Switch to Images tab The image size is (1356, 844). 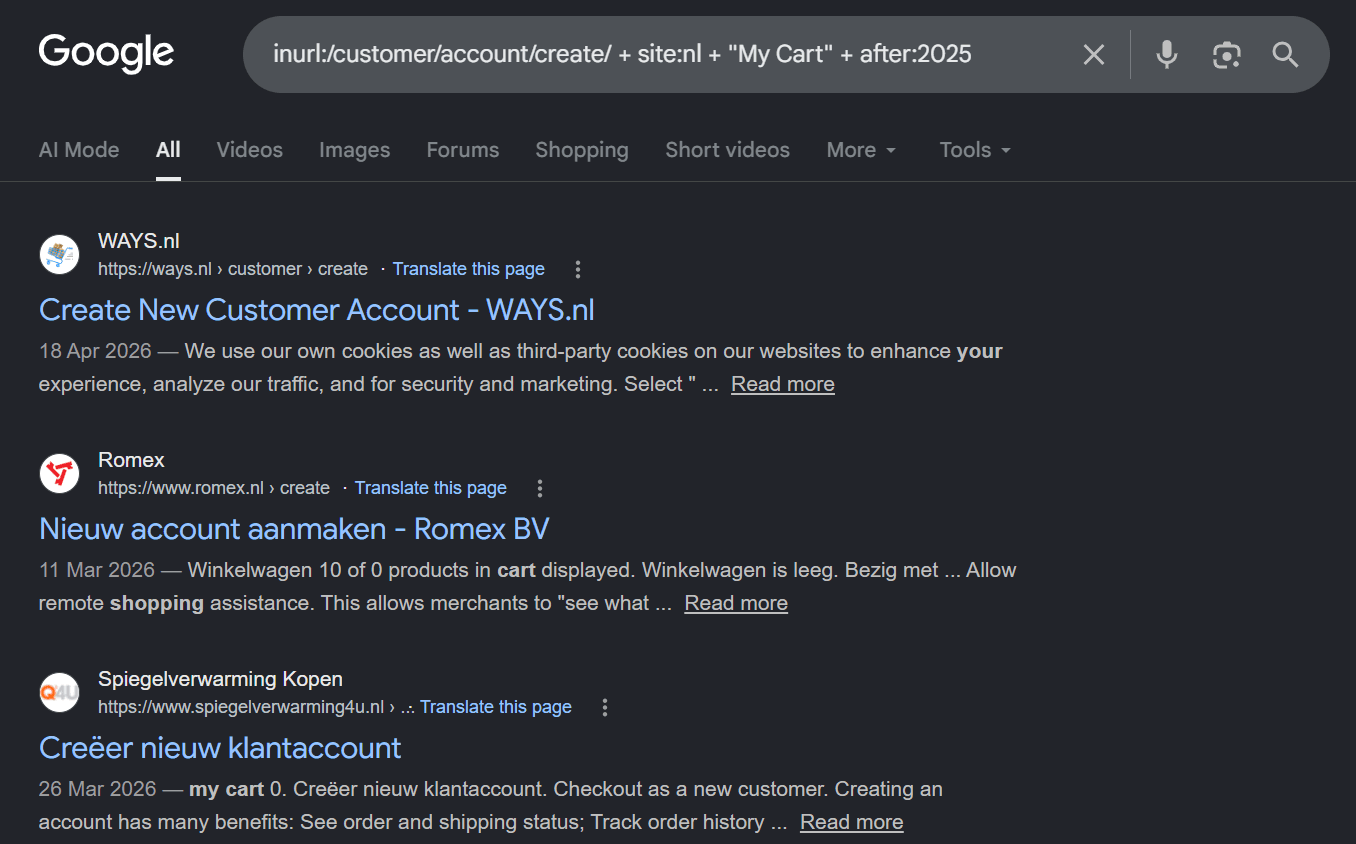click(x=355, y=150)
